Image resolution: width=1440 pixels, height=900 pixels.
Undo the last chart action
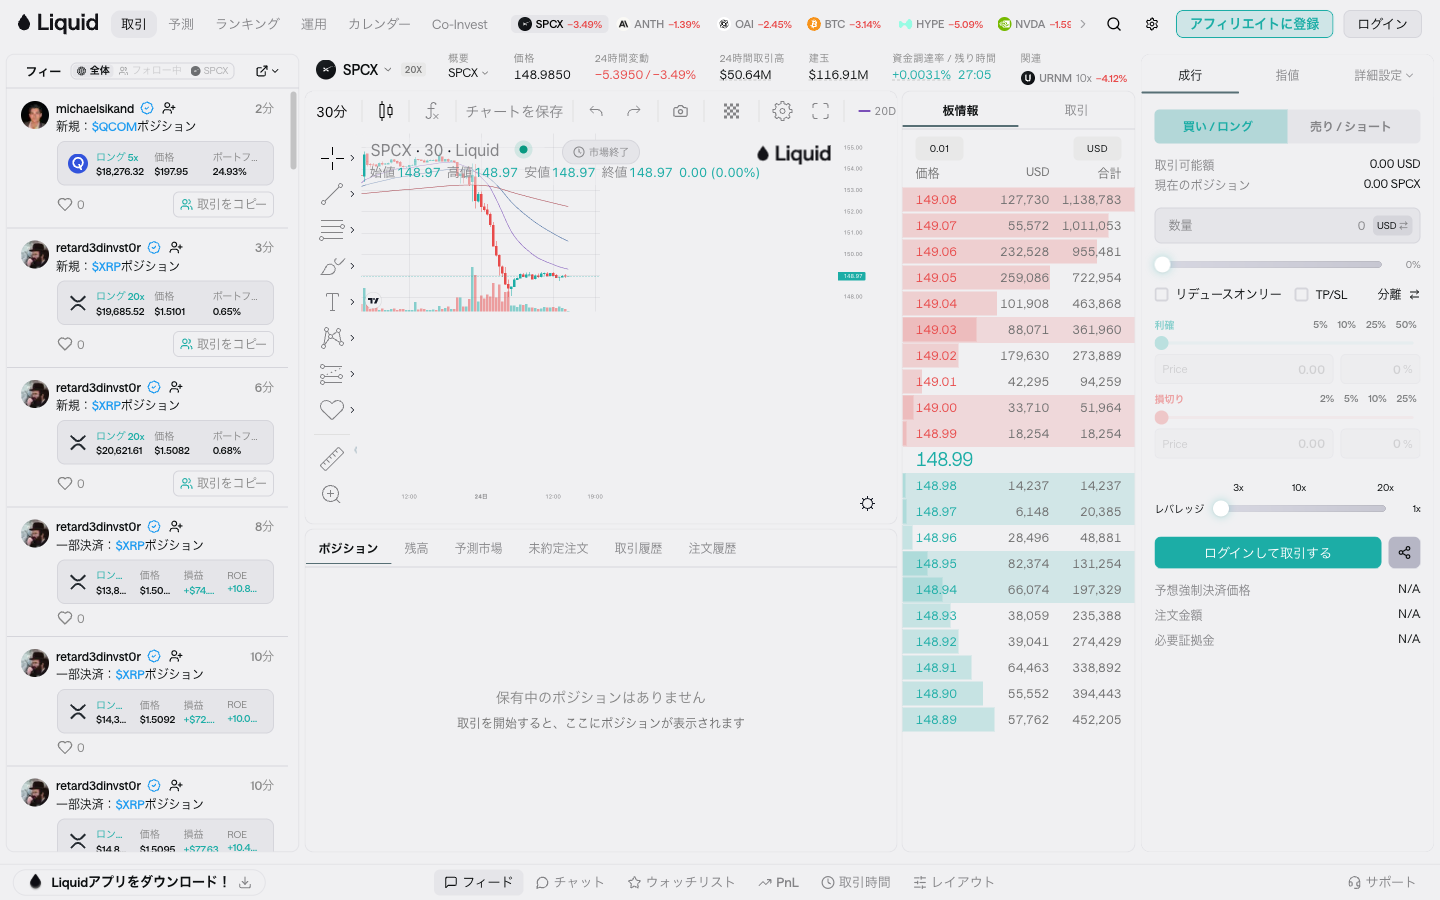coord(596,111)
